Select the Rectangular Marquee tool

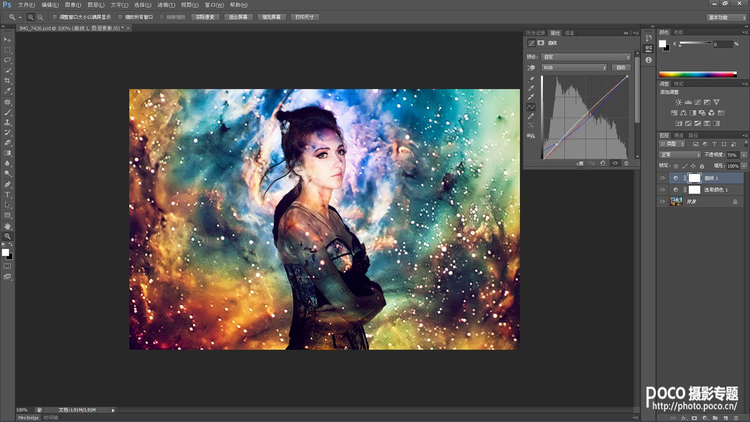[7, 50]
